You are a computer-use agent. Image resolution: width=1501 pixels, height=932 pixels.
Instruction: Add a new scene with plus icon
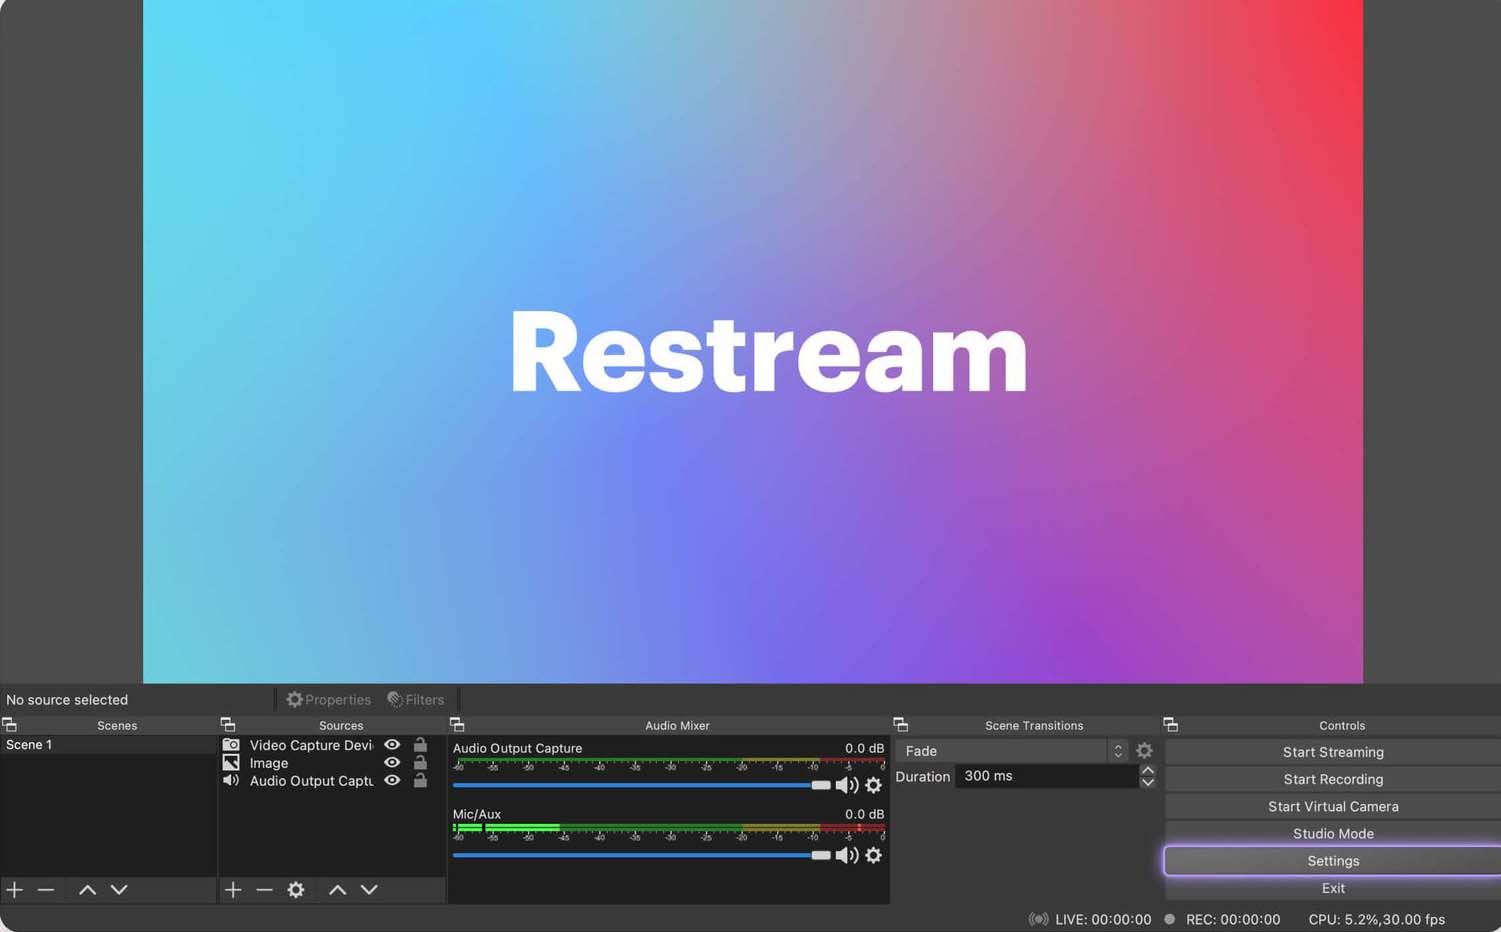coord(15,889)
